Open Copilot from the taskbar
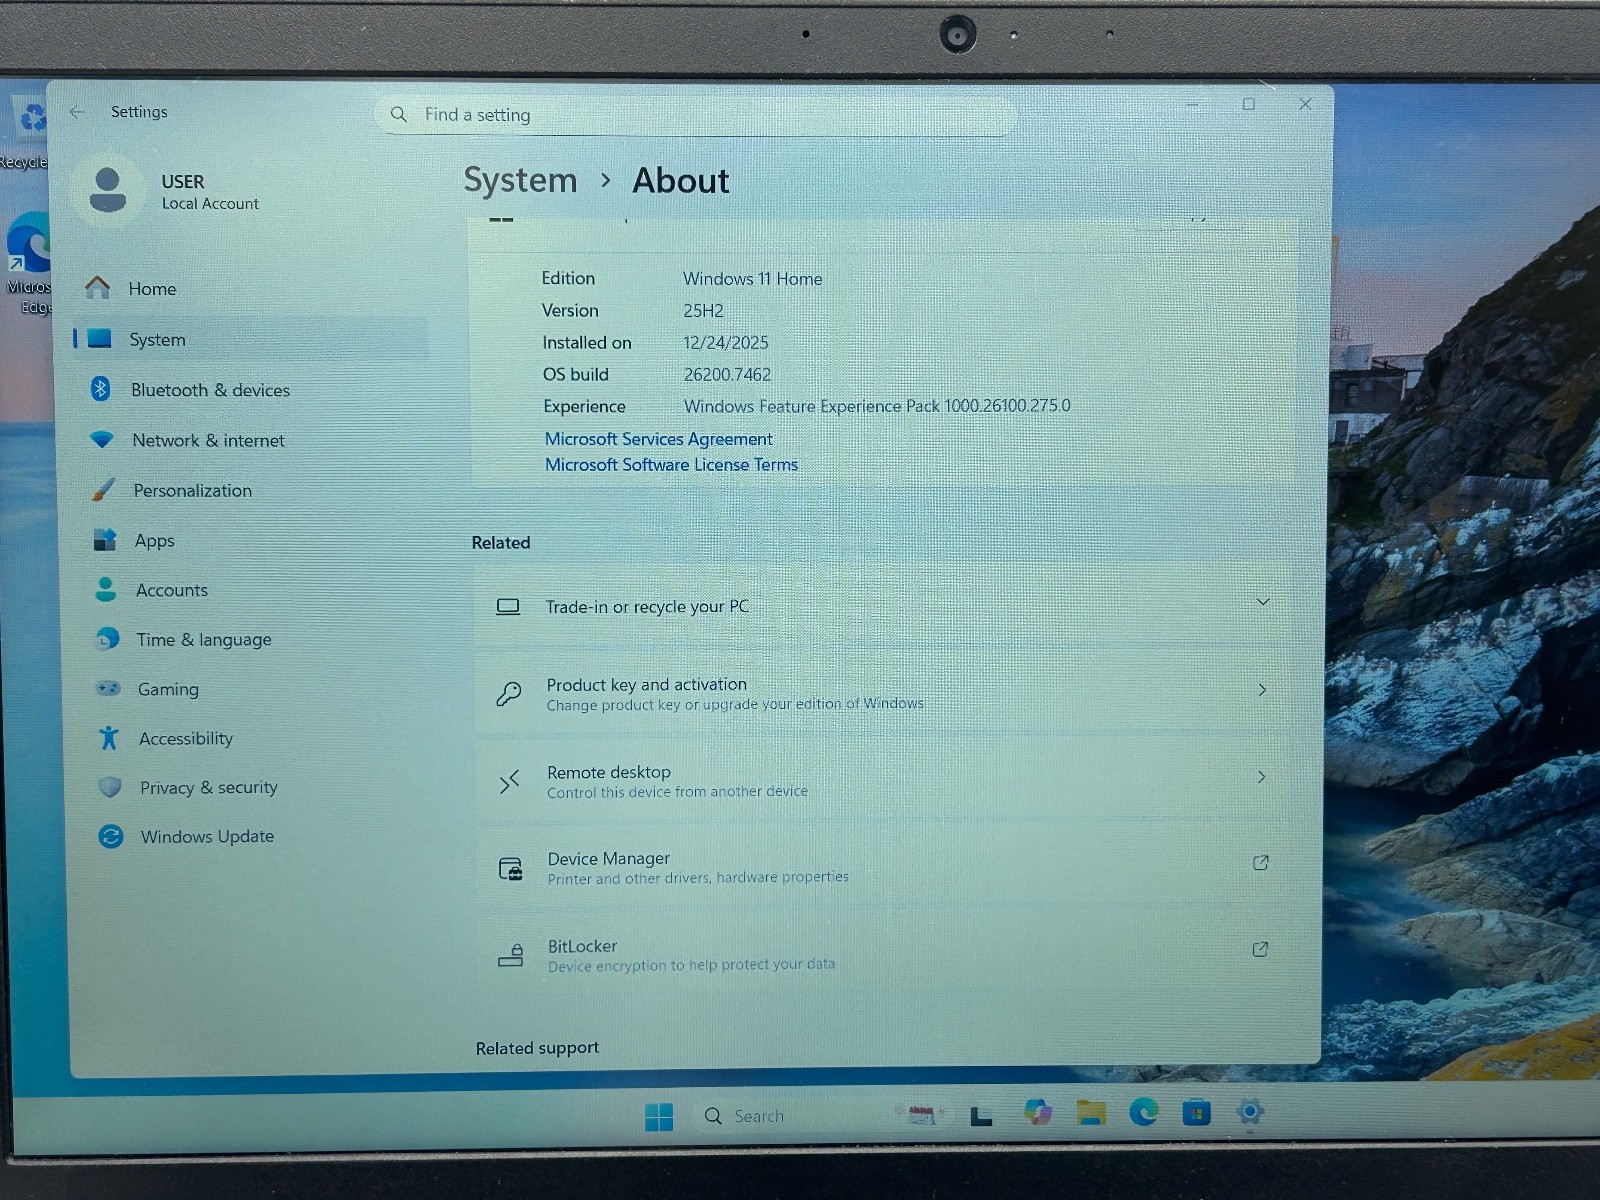 pyautogui.click(x=1037, y=1112)
